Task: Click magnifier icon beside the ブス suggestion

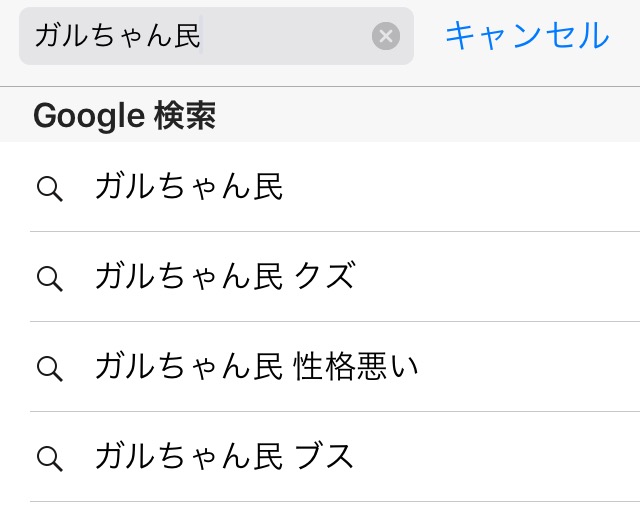Action: pyautogui.click(x=50, y=459)
